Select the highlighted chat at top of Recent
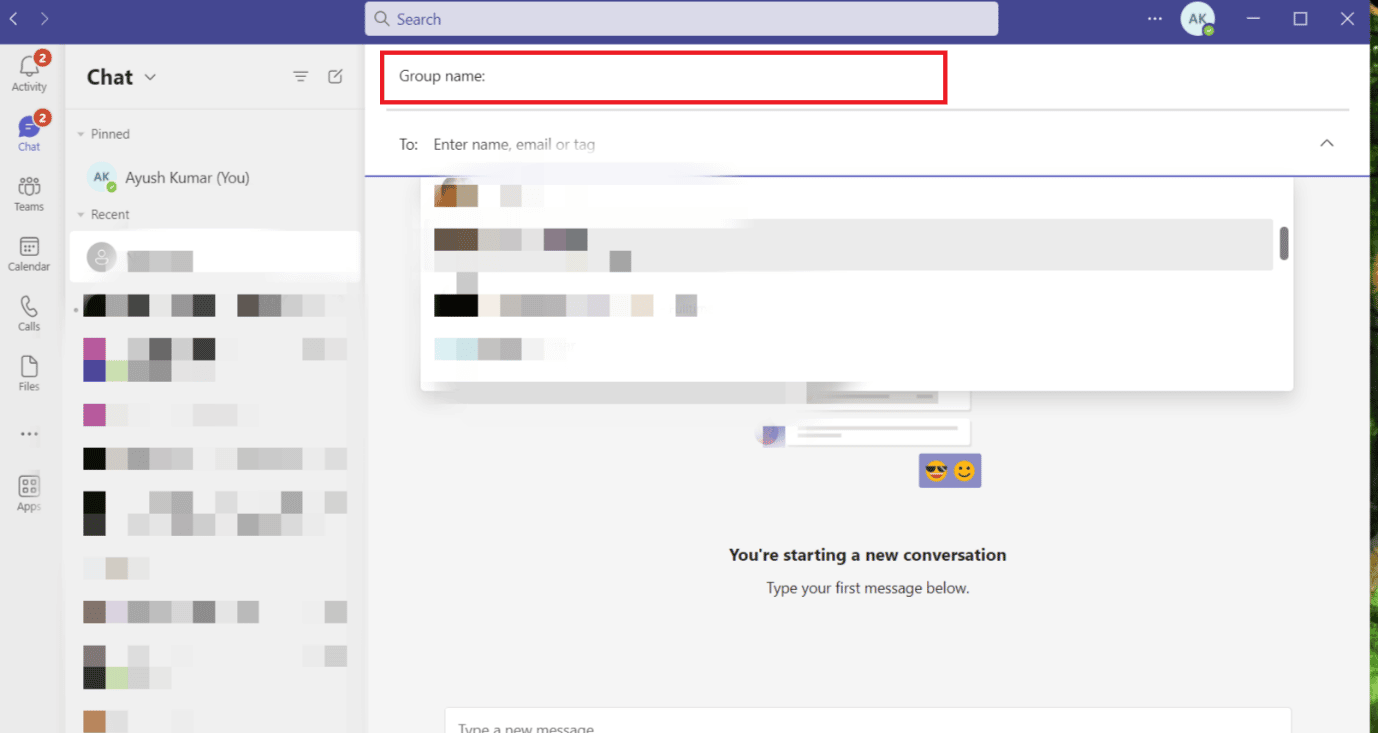 (x=213, y=257)
